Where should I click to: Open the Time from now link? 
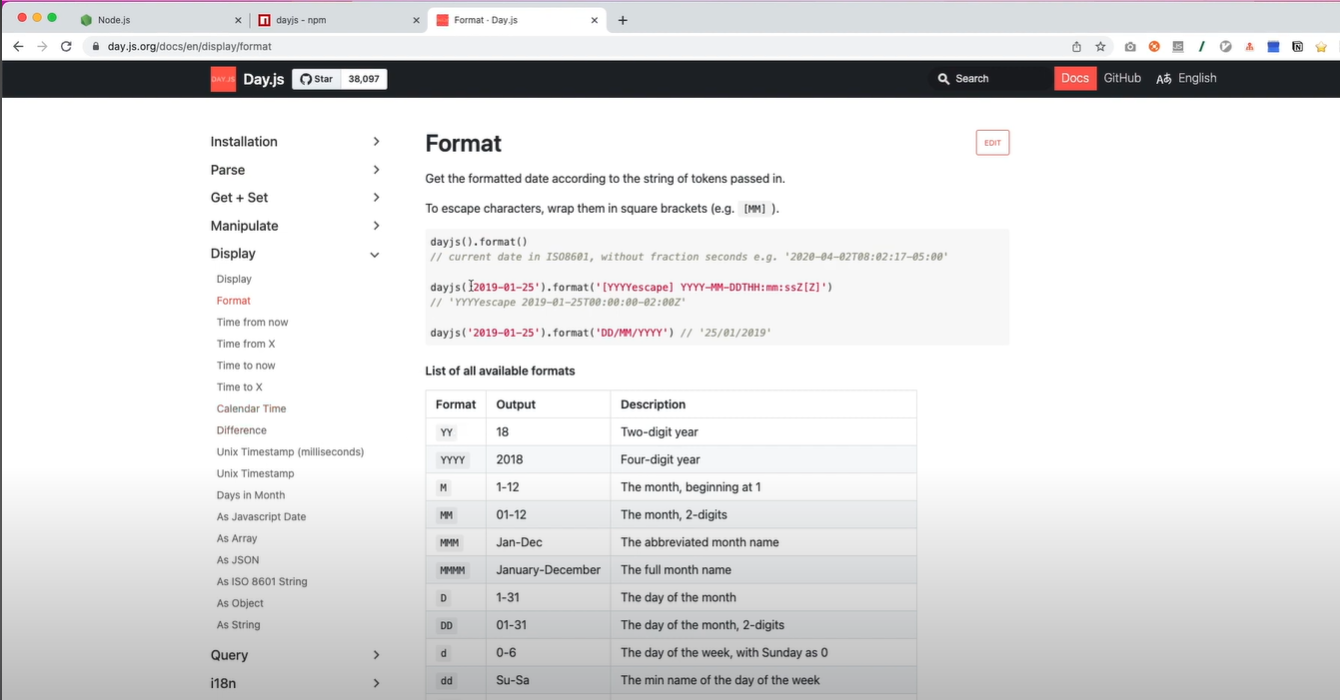252,322
